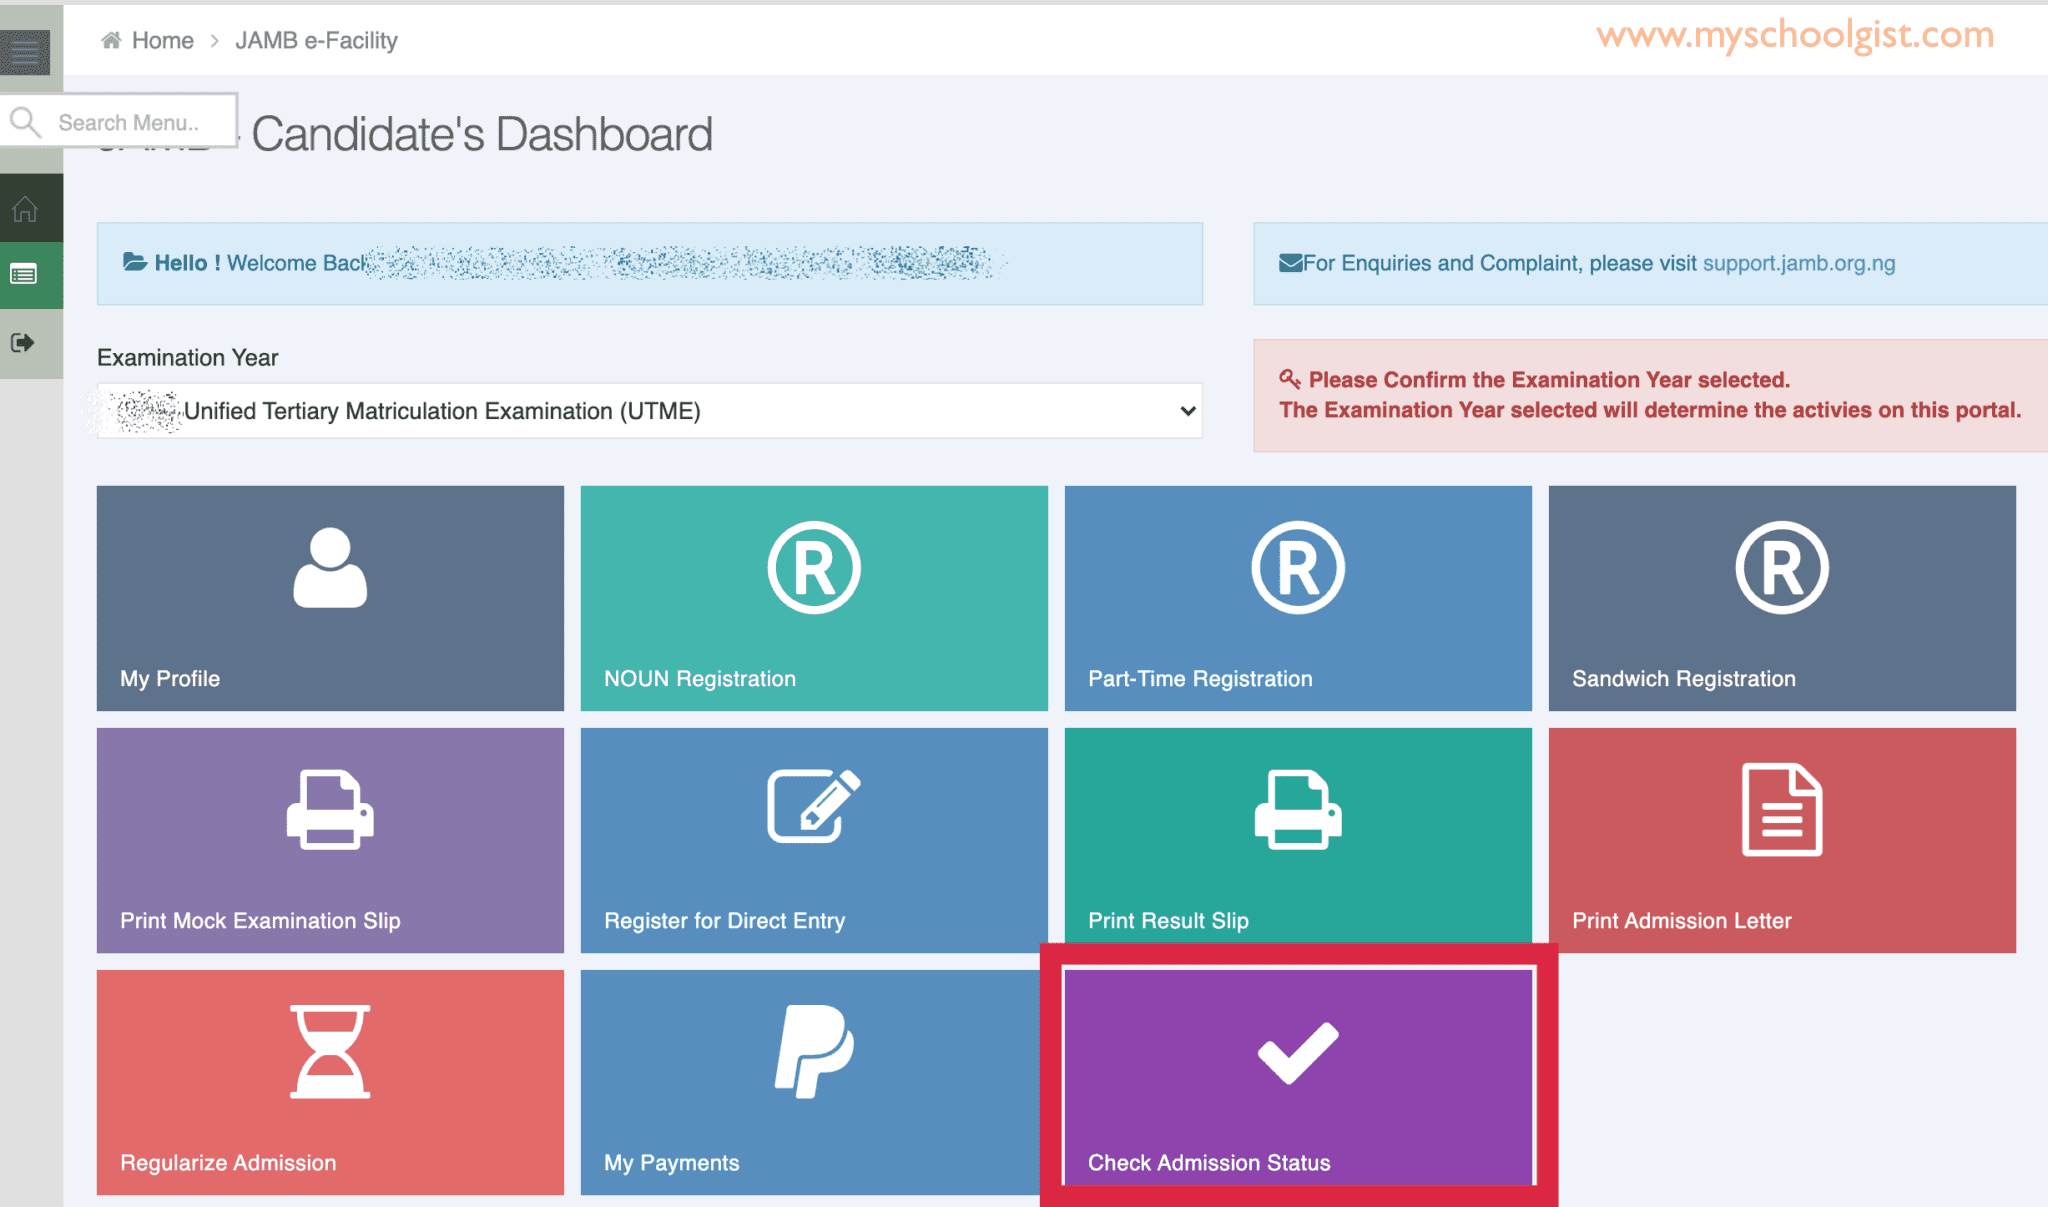2048x1207 pixels.
Task: Click the Search Menu input field
Action: click(130, 123)
